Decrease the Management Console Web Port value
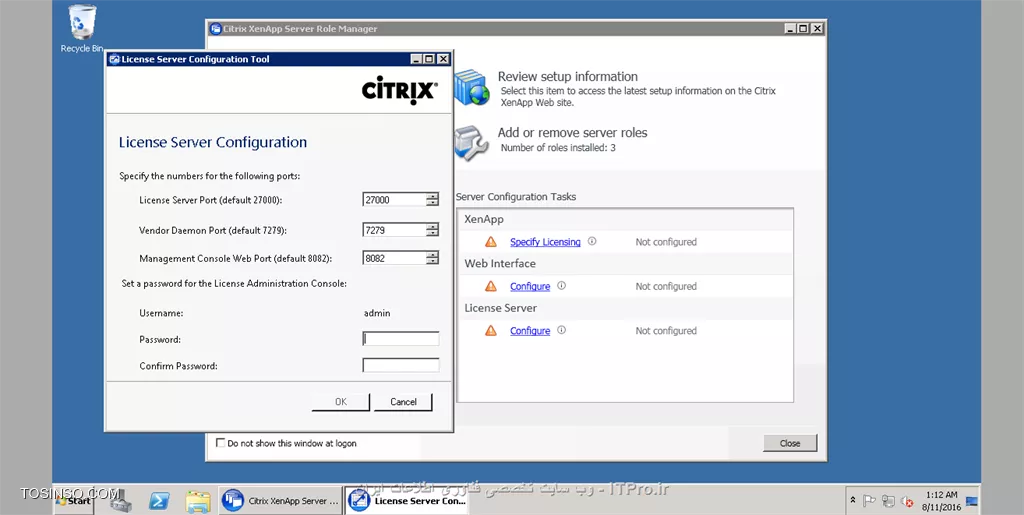This screenshot has width=1024, height=515. pos(432,261)
